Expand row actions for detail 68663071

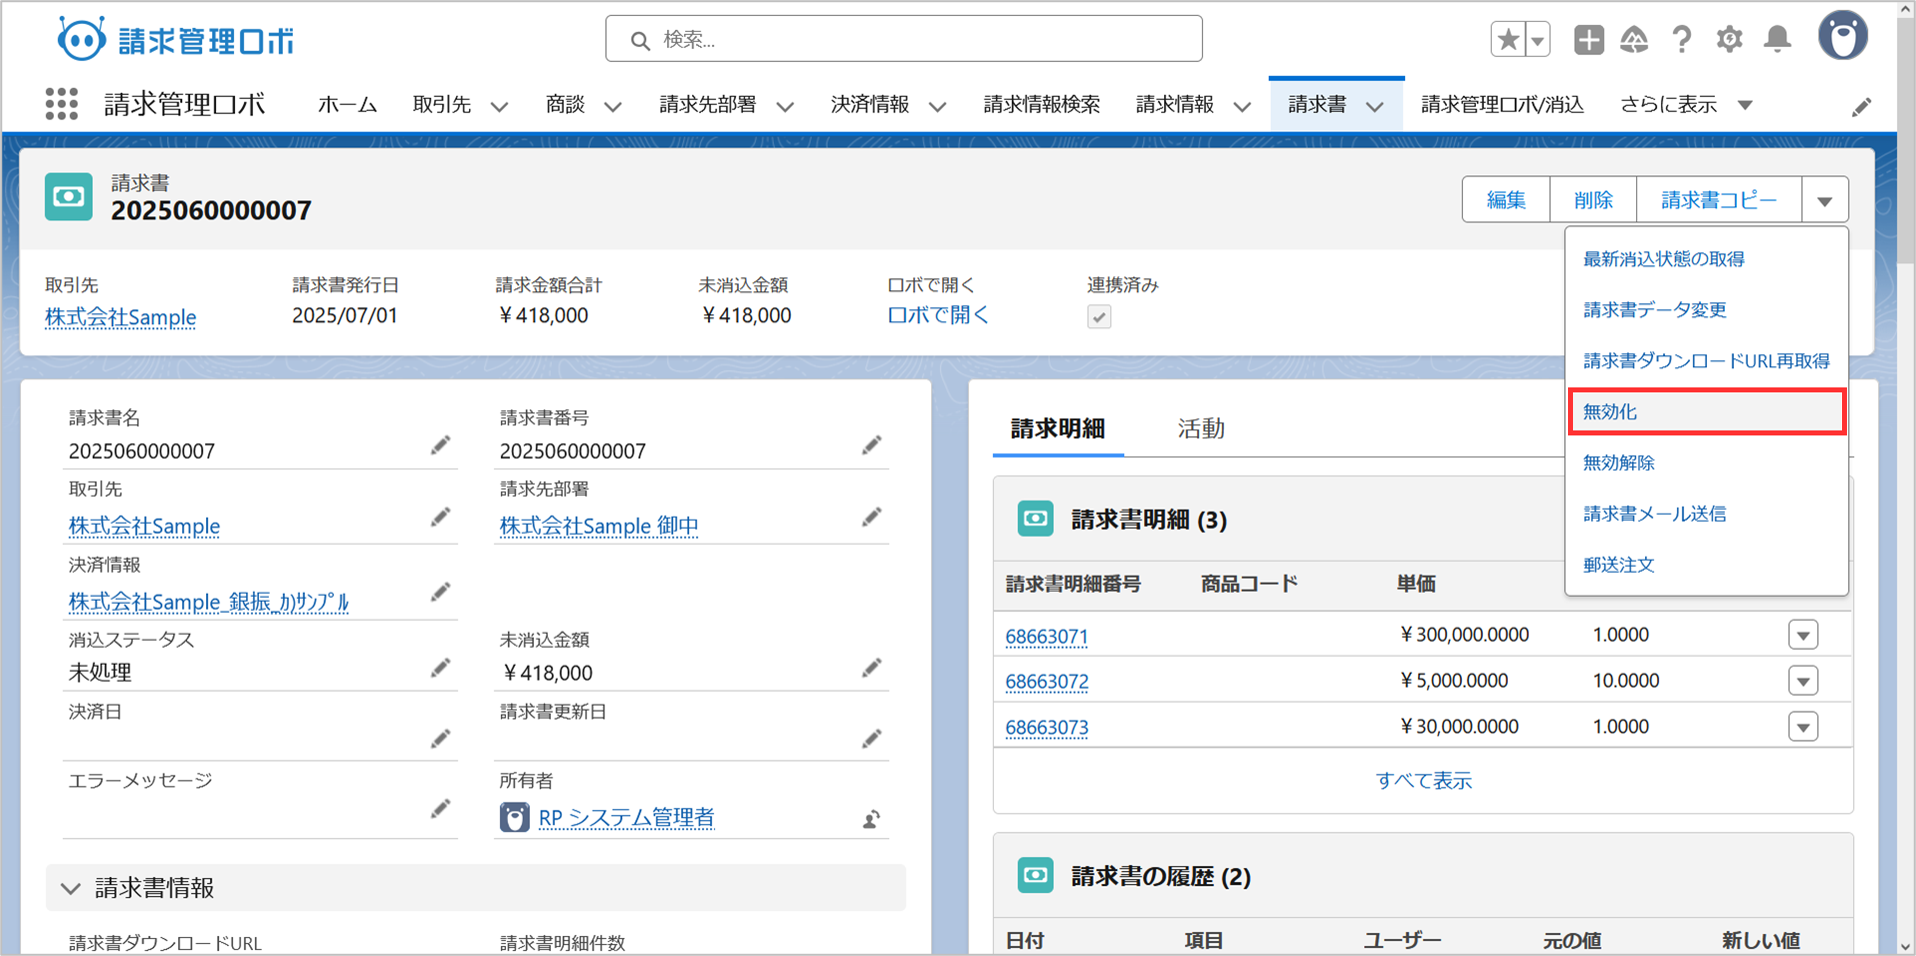(x=1803, y=635)
